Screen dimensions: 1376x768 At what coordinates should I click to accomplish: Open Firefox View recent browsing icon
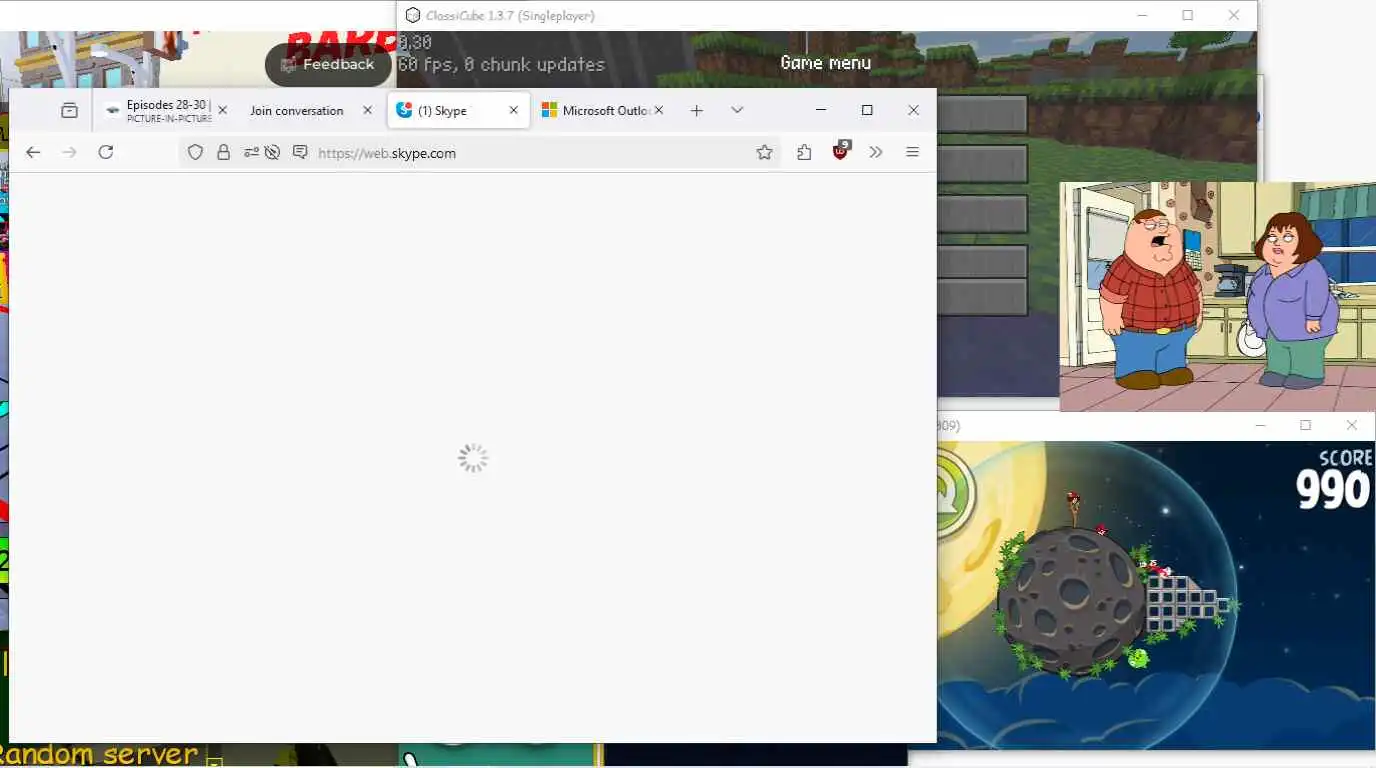(x=69, y=110)
